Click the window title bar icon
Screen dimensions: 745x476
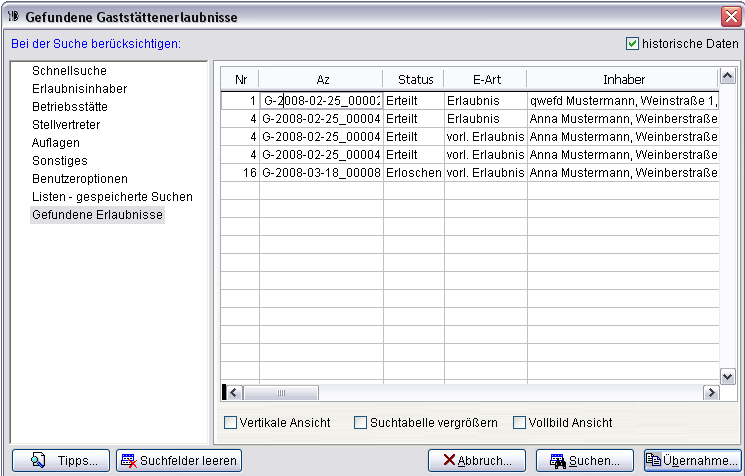coord(13,16)
